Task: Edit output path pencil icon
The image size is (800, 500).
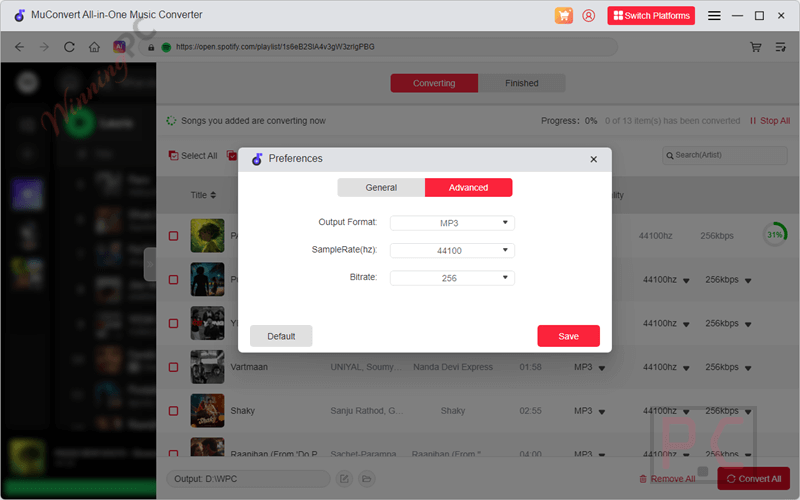Action: pos(344,479)
